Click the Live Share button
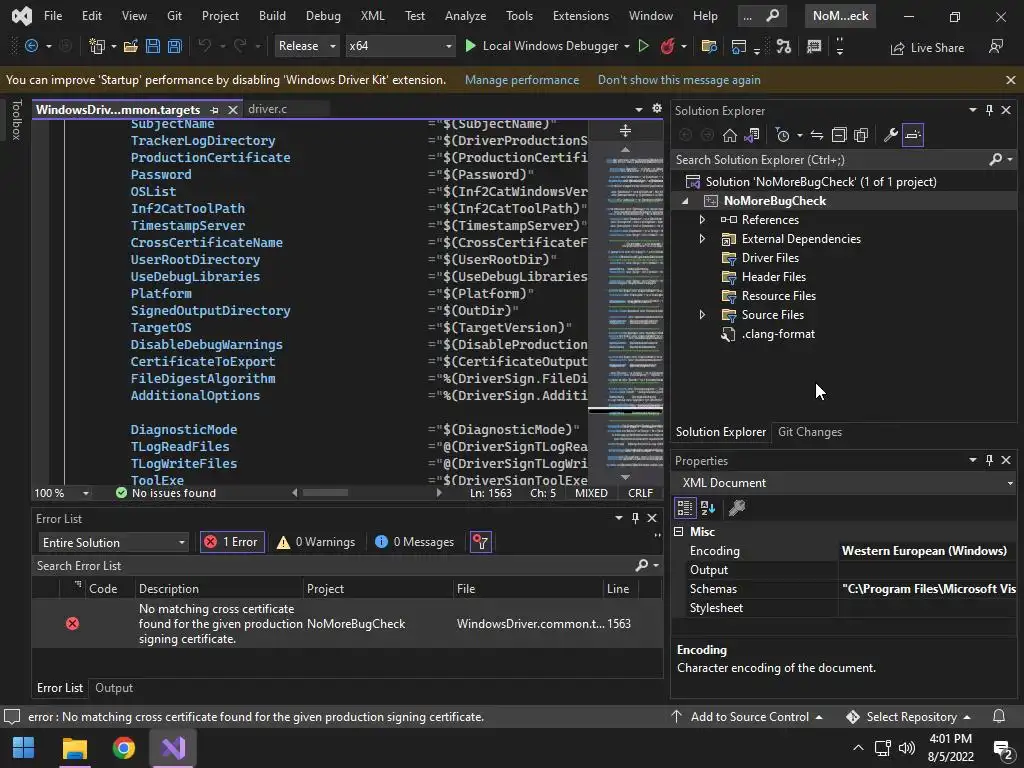 point(927,48)
